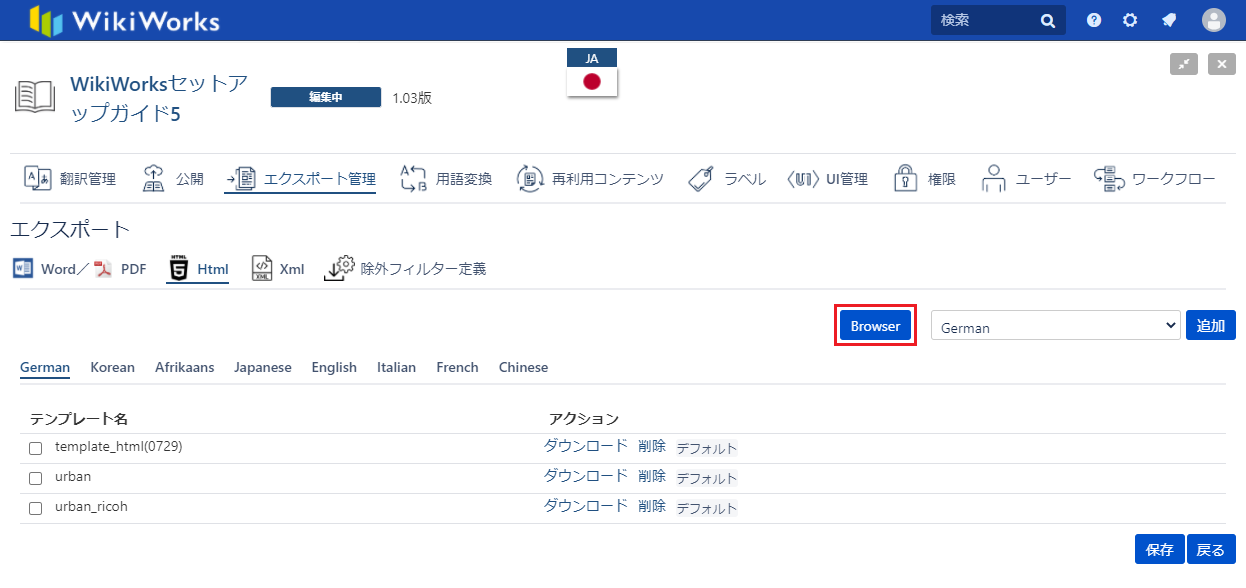1246x588 pixels.
Task: Open the 翻訳管理 translation management icon
Action: coord(37,178)
